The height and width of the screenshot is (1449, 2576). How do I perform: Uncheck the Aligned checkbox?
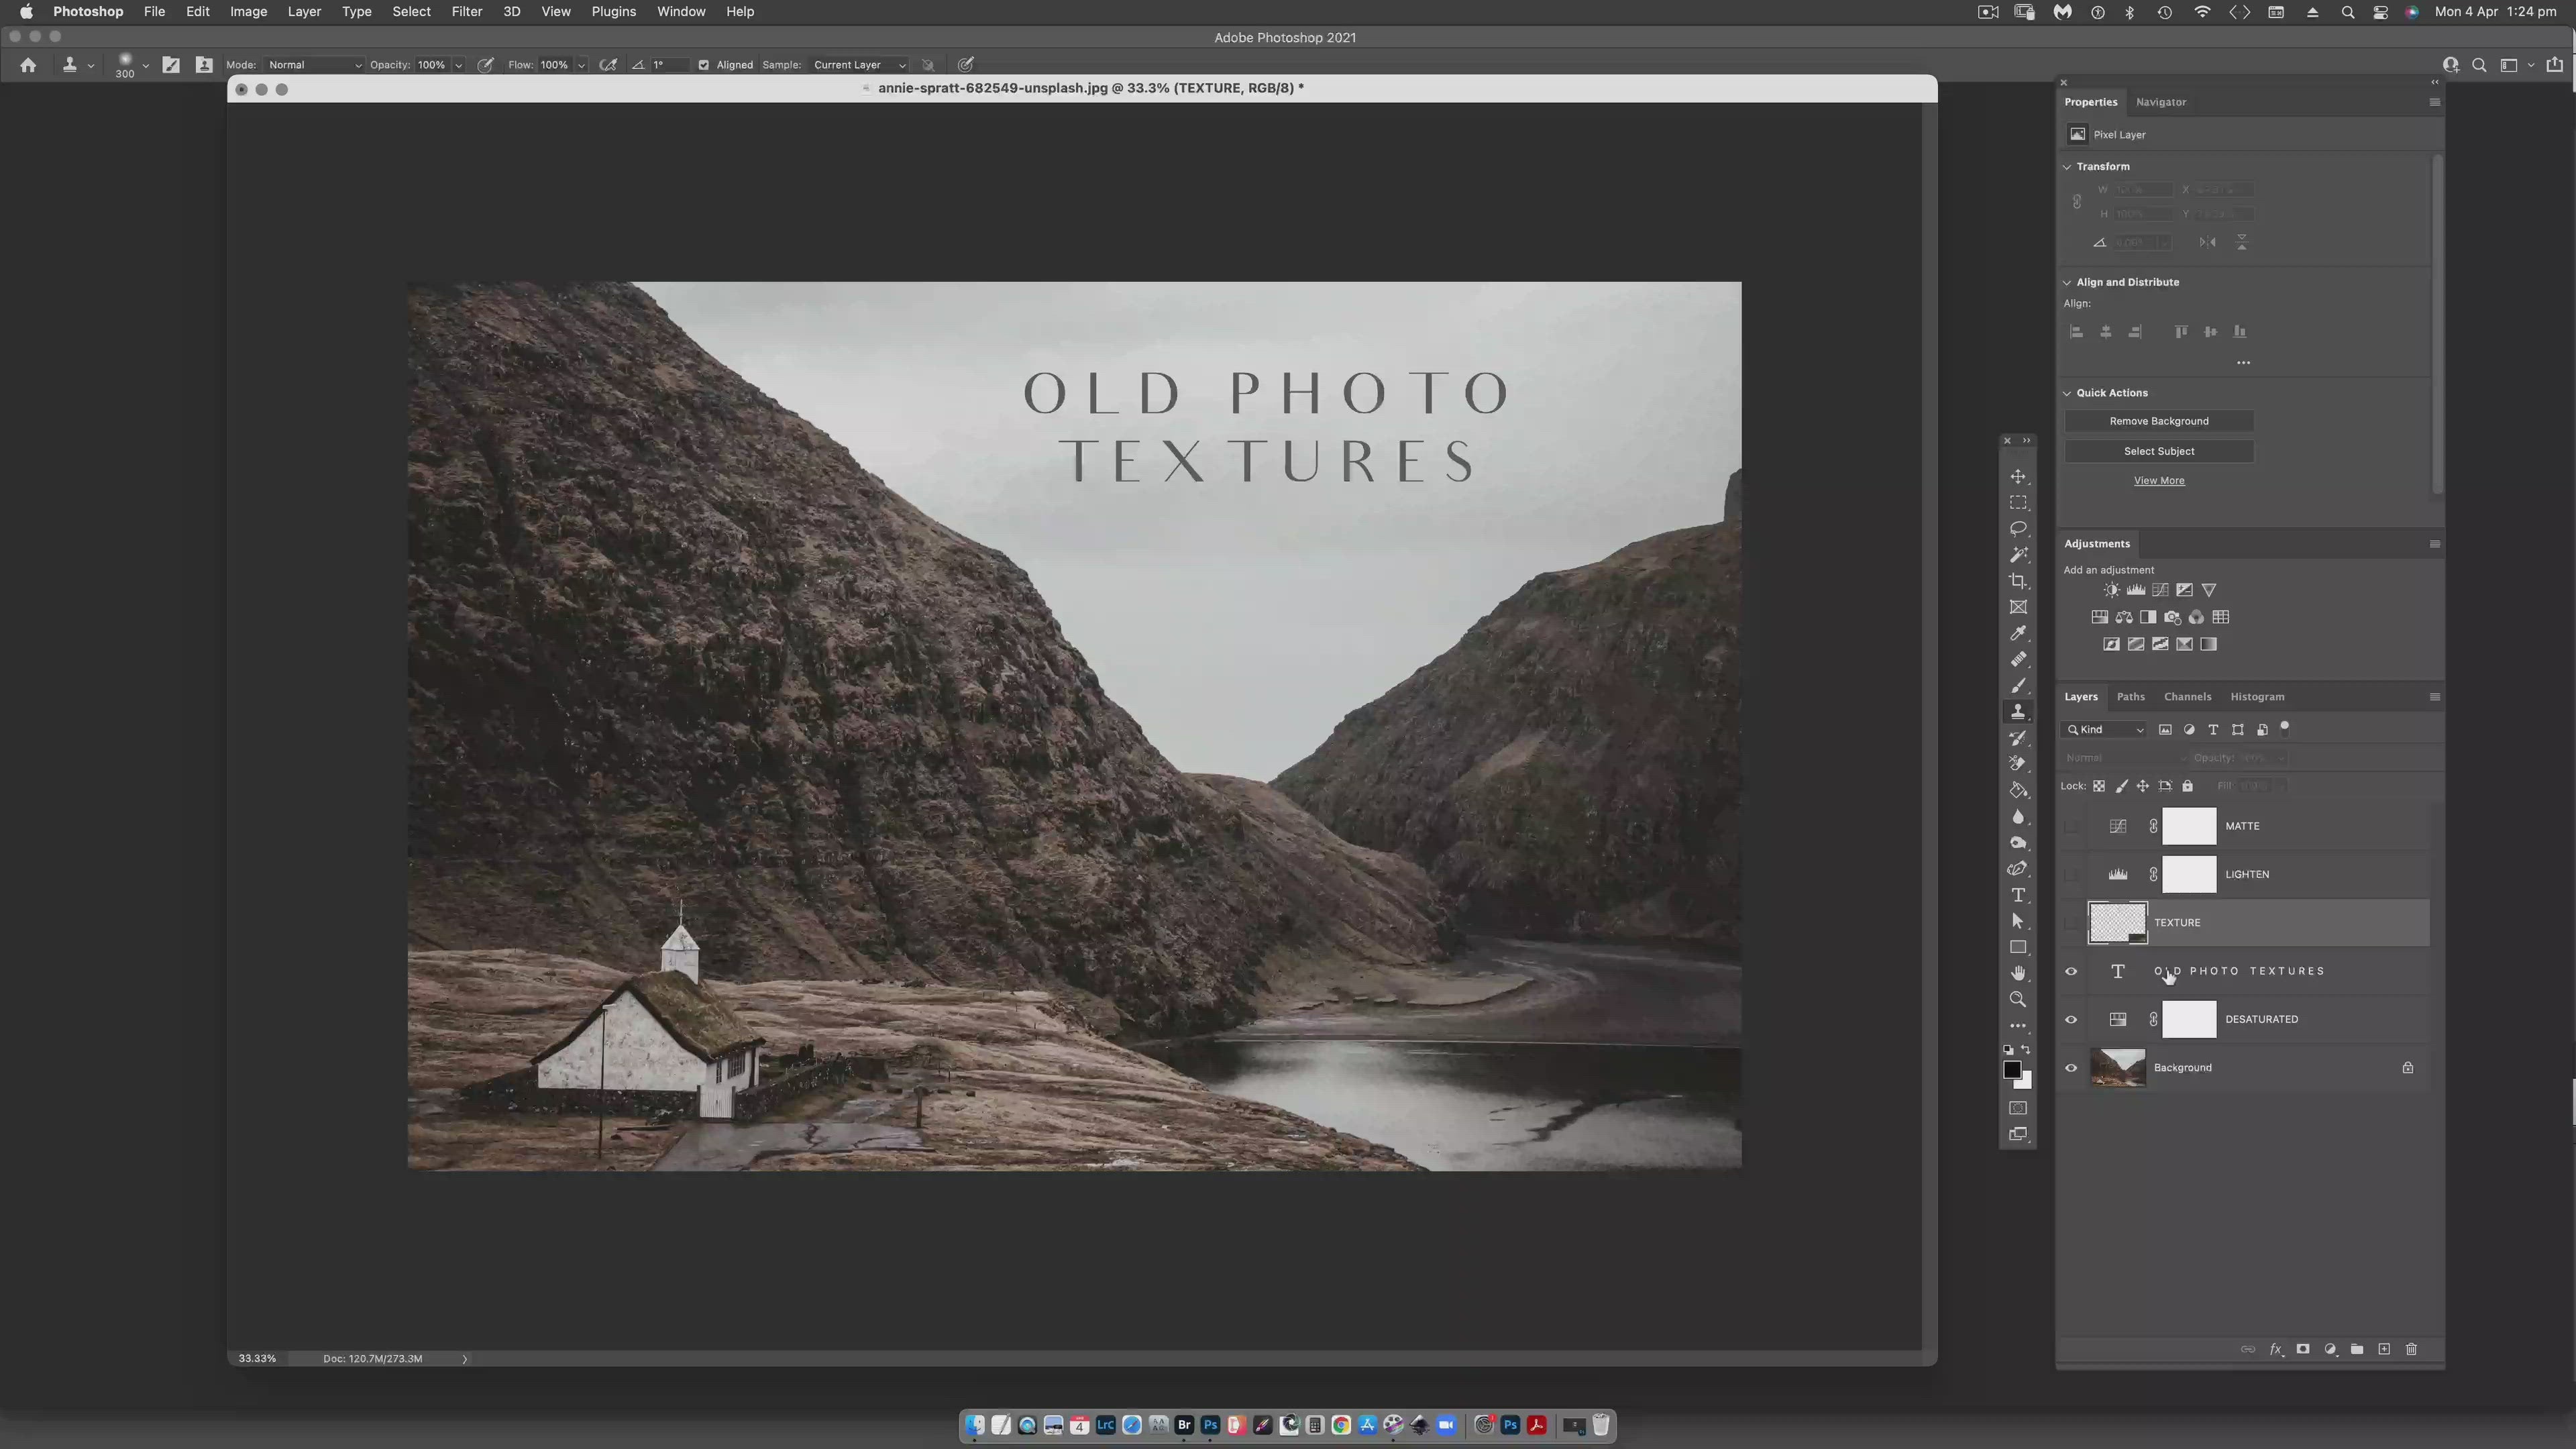[x=704, y=65]
